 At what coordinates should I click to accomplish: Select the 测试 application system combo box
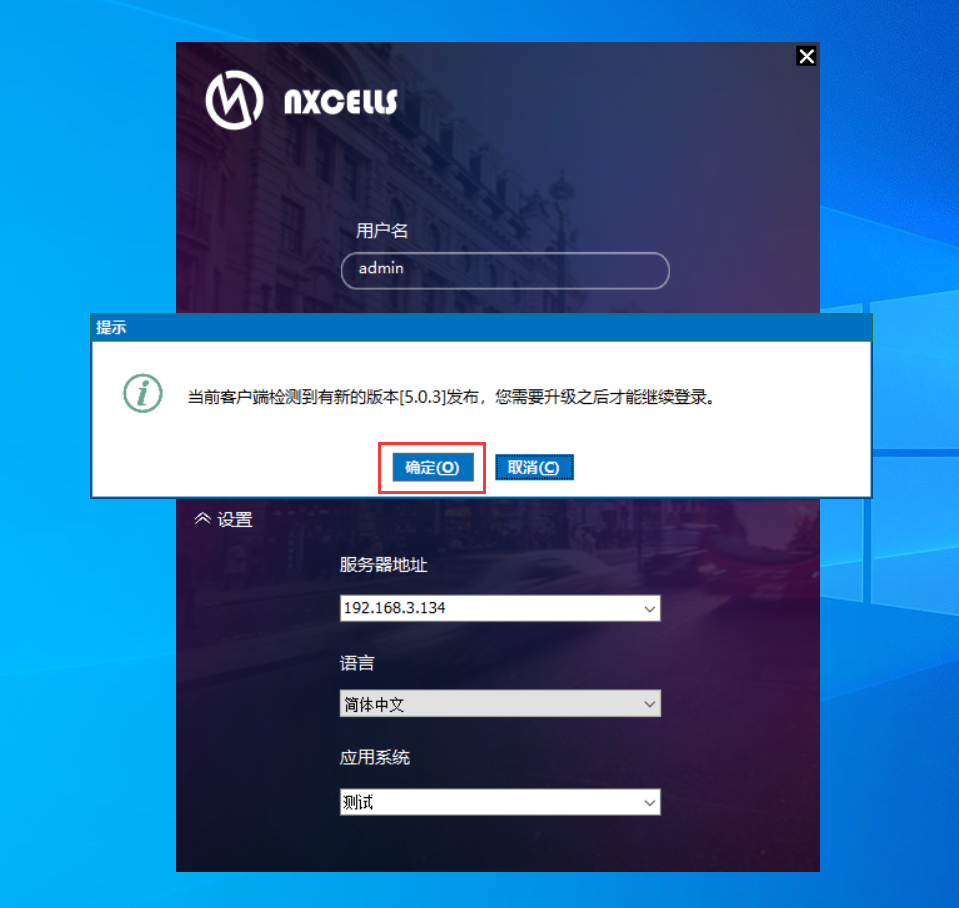point(500,802)
